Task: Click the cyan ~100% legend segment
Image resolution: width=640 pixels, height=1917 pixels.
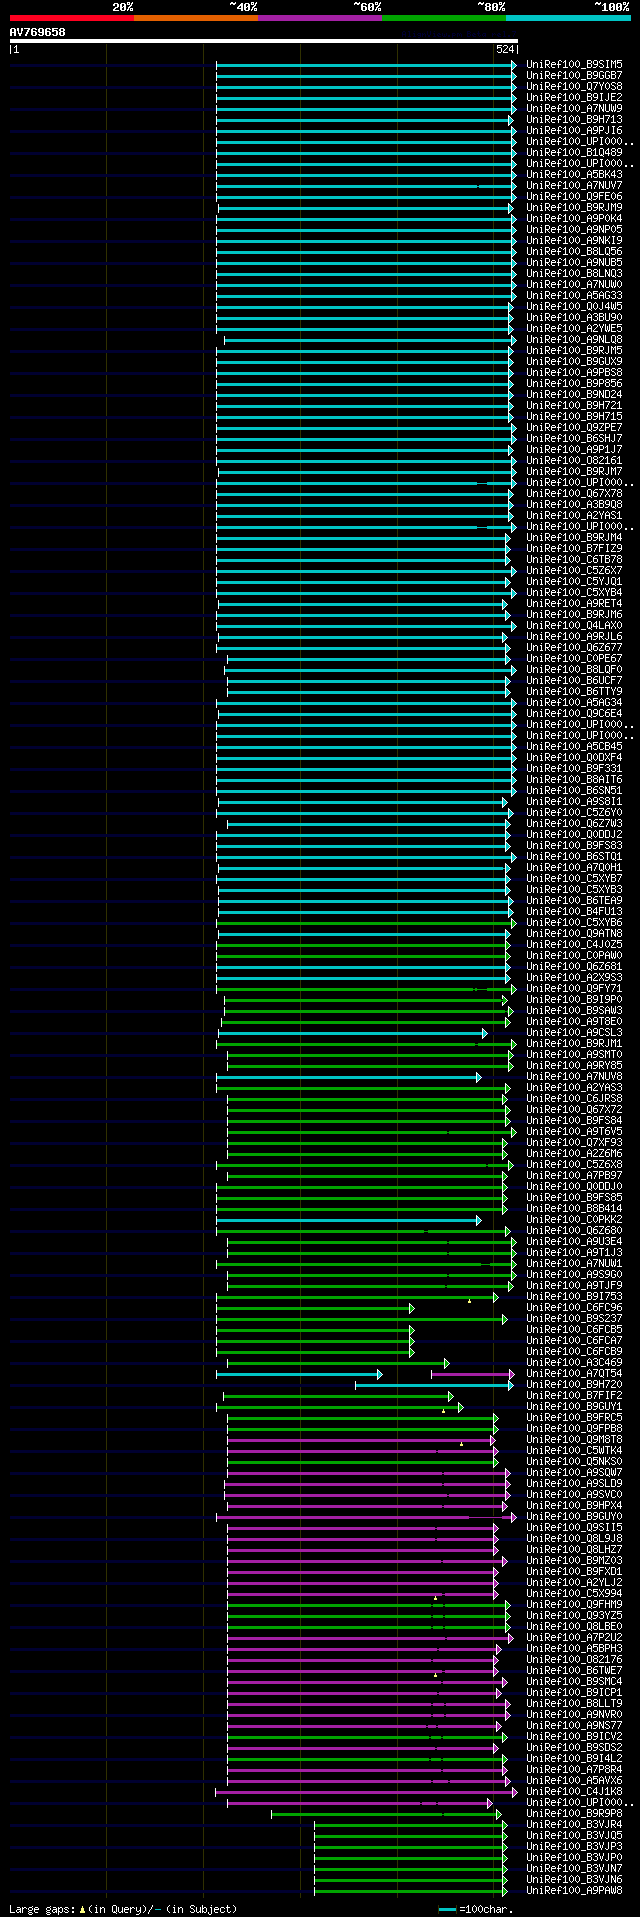Action: click(x=567, y=18)
